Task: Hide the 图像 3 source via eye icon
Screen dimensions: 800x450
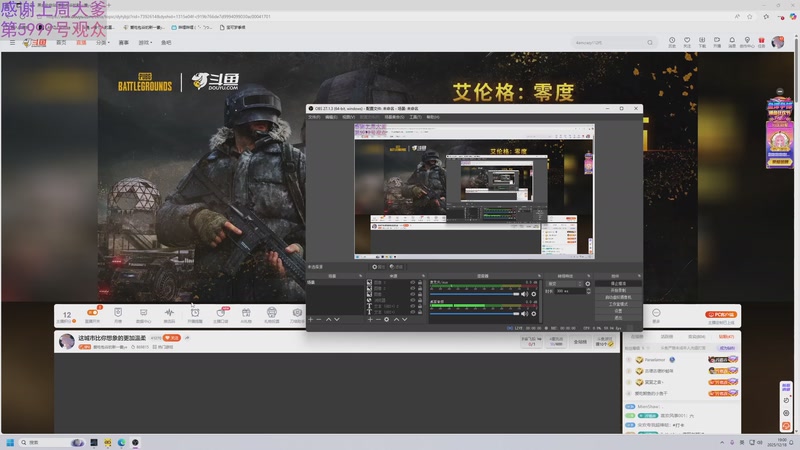Action: click(412, 282)
